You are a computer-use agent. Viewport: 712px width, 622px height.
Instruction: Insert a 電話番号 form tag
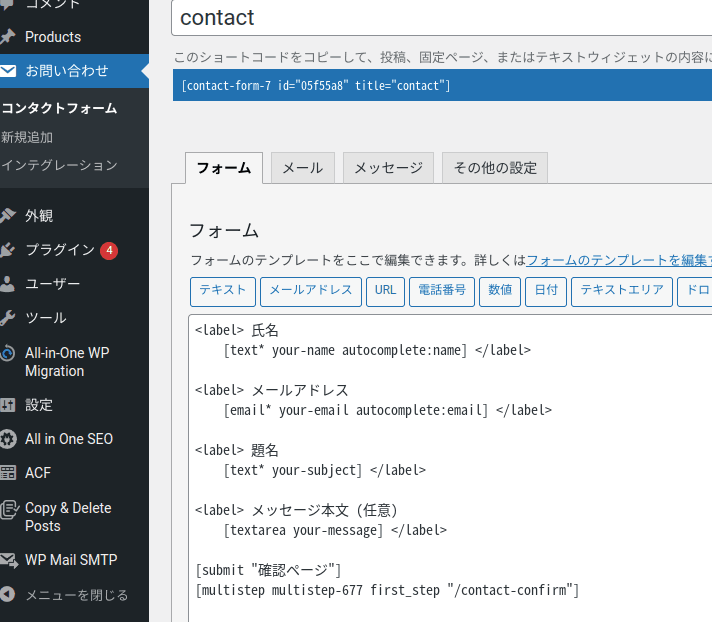(442, 292)
